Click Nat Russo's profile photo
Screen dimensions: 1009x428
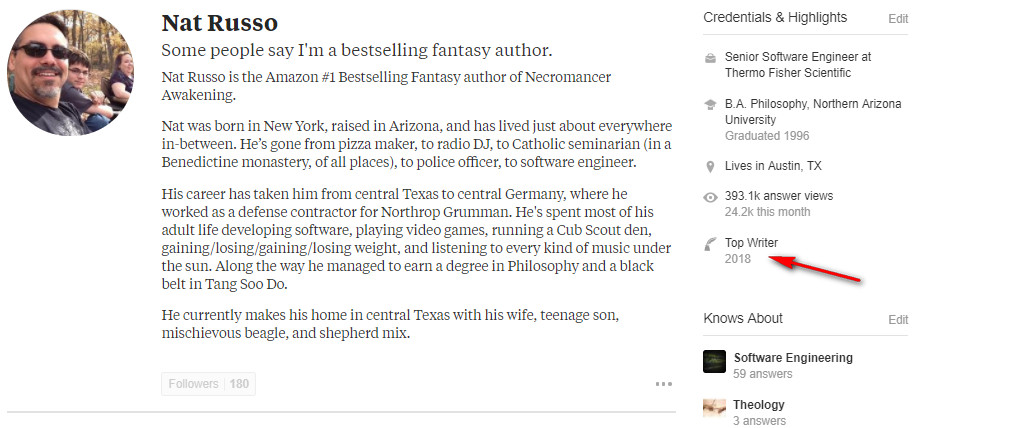click(72, 77)
